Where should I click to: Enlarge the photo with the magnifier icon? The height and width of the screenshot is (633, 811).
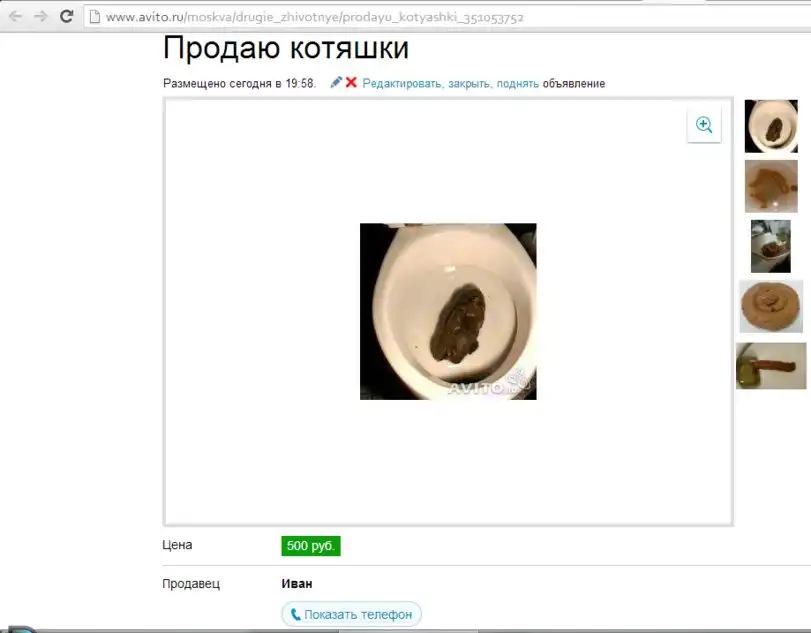pos(704,125)
